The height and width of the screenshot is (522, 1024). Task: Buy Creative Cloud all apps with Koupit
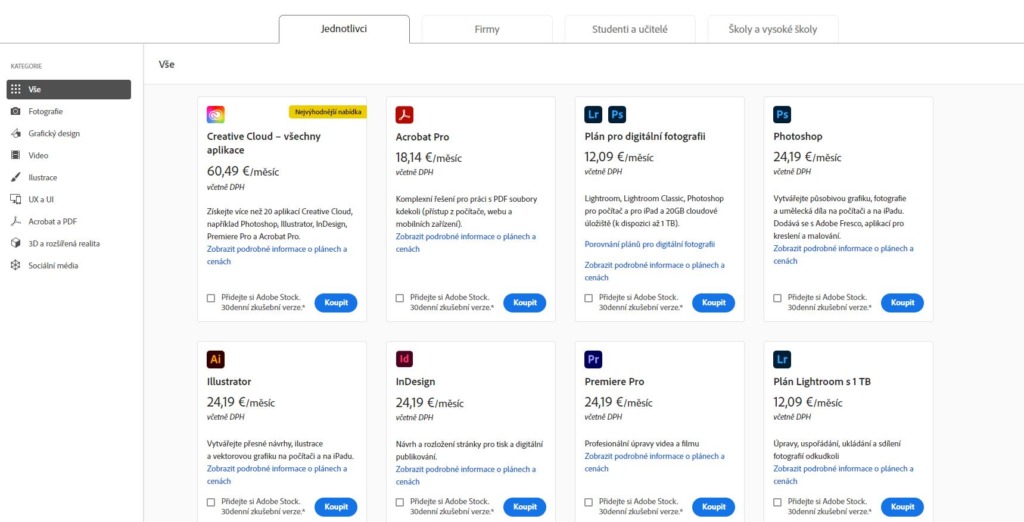[x=336, y=302]
